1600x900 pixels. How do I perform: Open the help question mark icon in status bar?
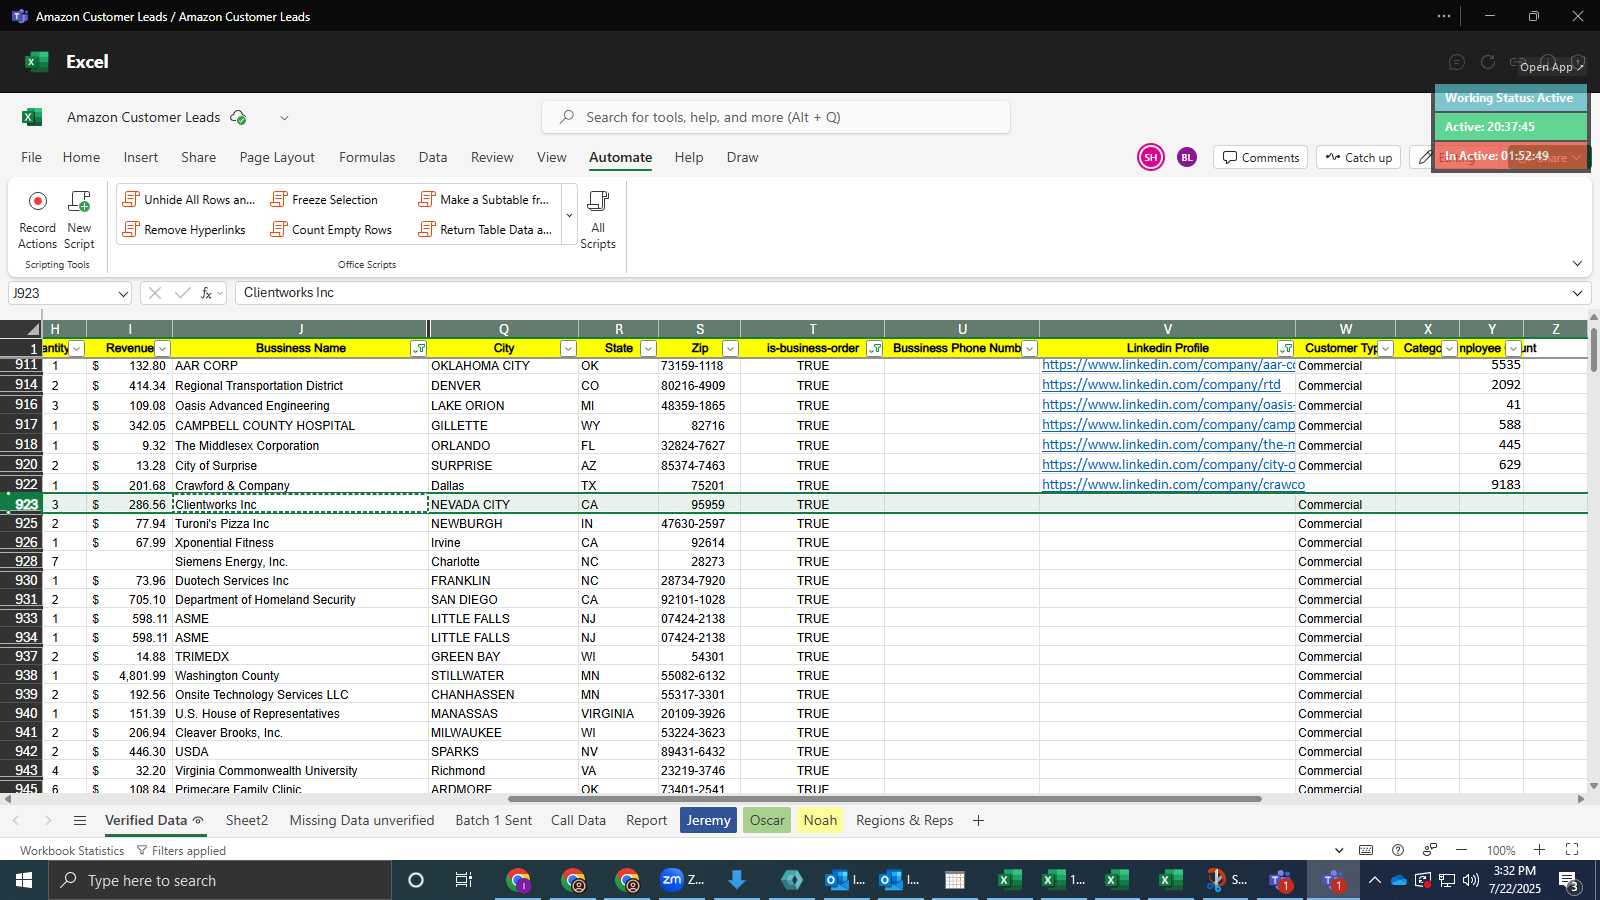coord(1398,850)
